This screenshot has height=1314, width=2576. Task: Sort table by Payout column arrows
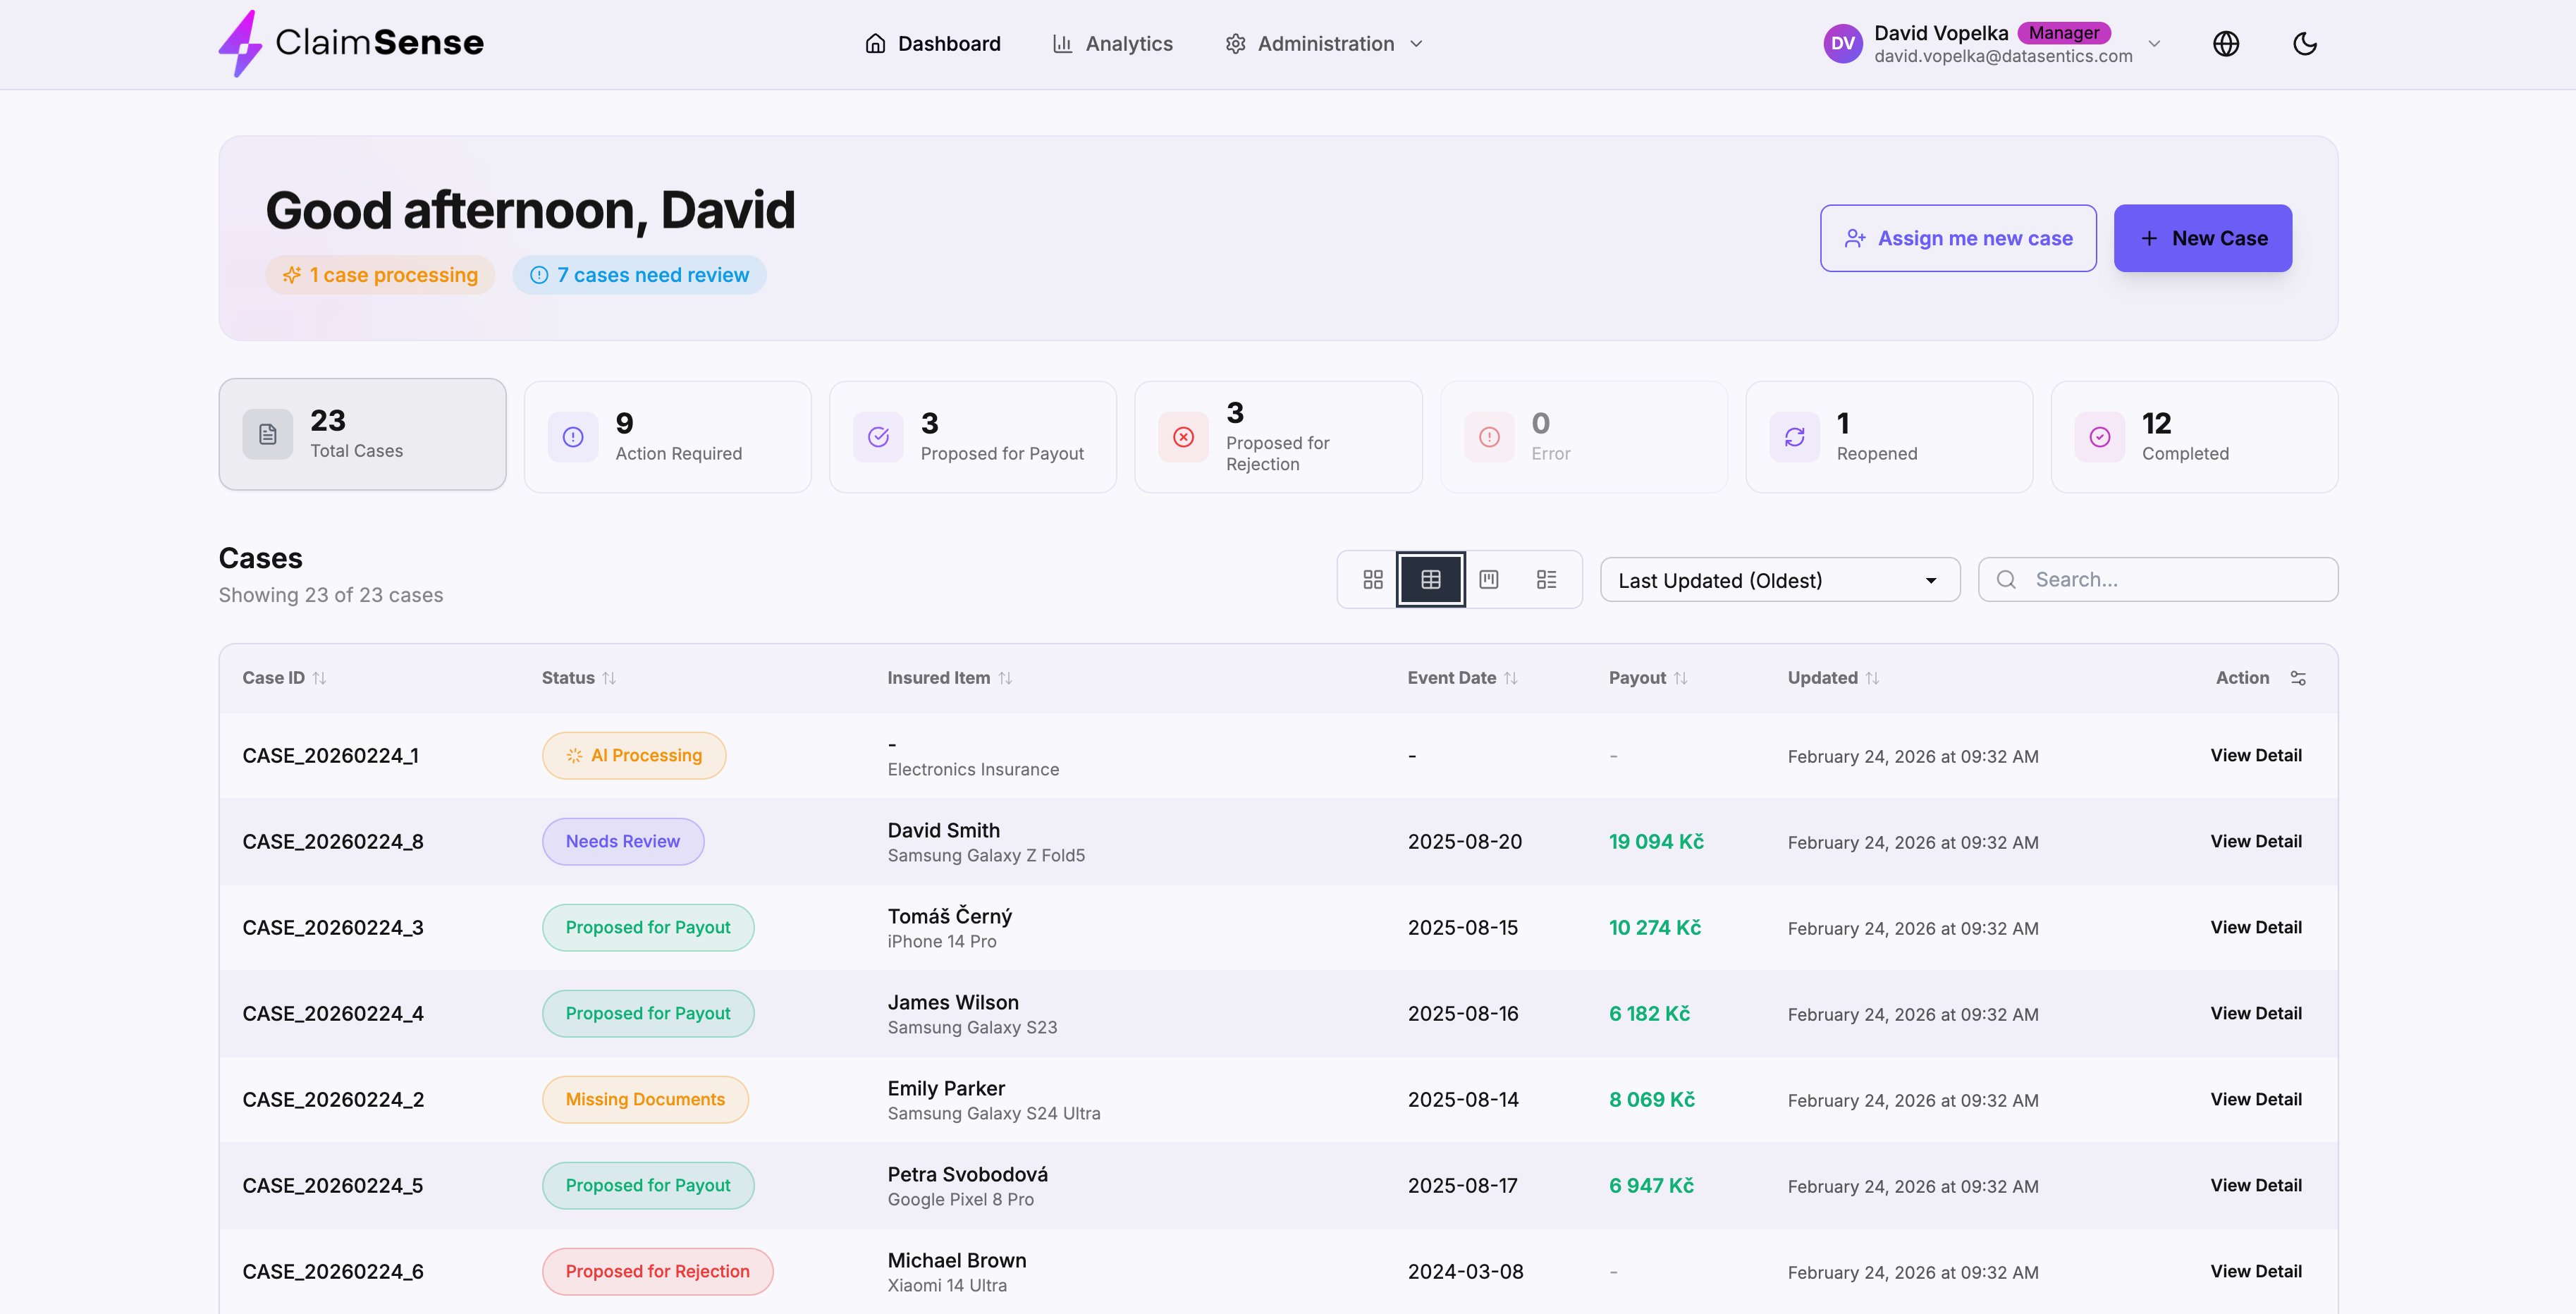1680,678
